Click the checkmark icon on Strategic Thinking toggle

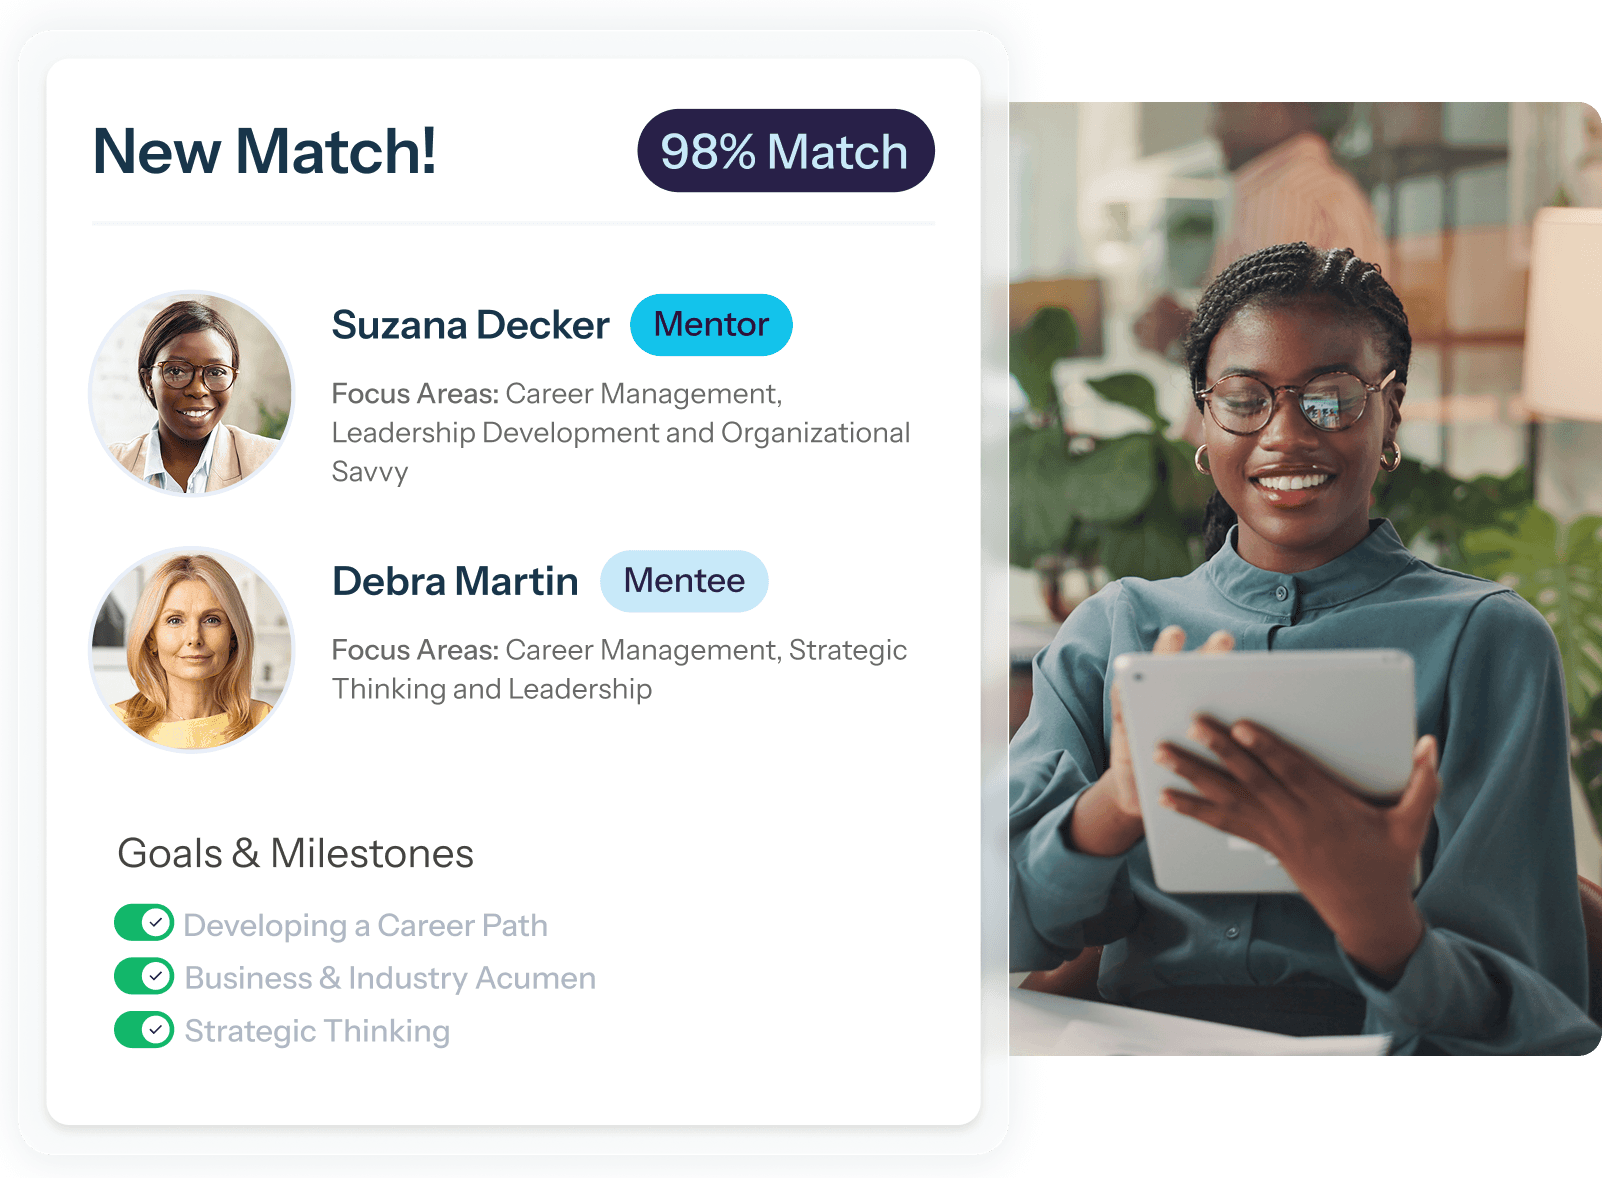click(x=155, y=1029)
